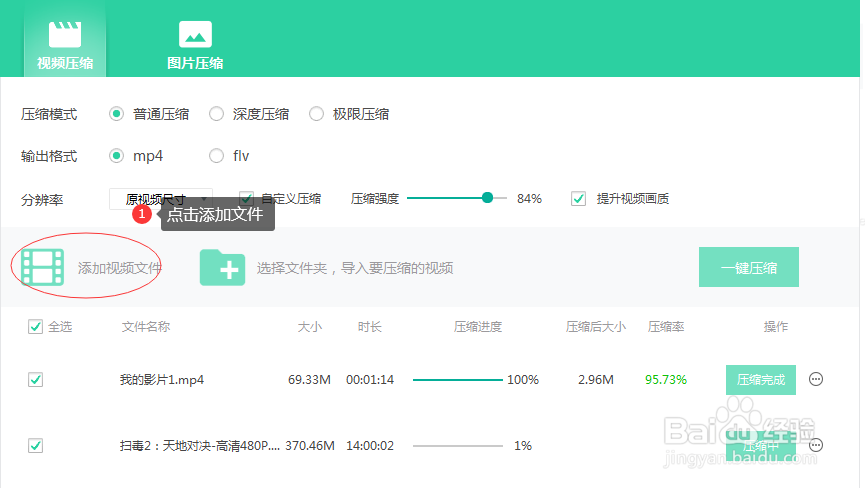Click the 时长 column header
The height and width of the screenshot is (488, 865).
[x=370, y=327]
